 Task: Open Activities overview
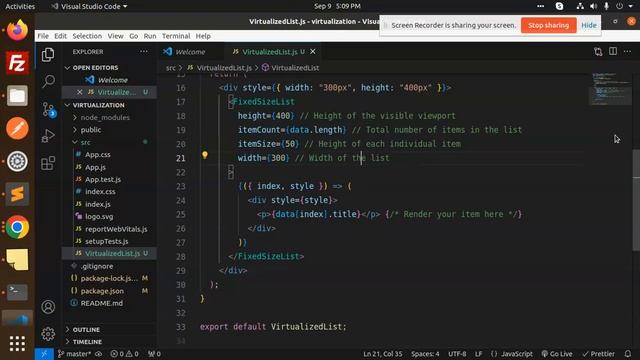pyautogui.click(x=20, y=6)
